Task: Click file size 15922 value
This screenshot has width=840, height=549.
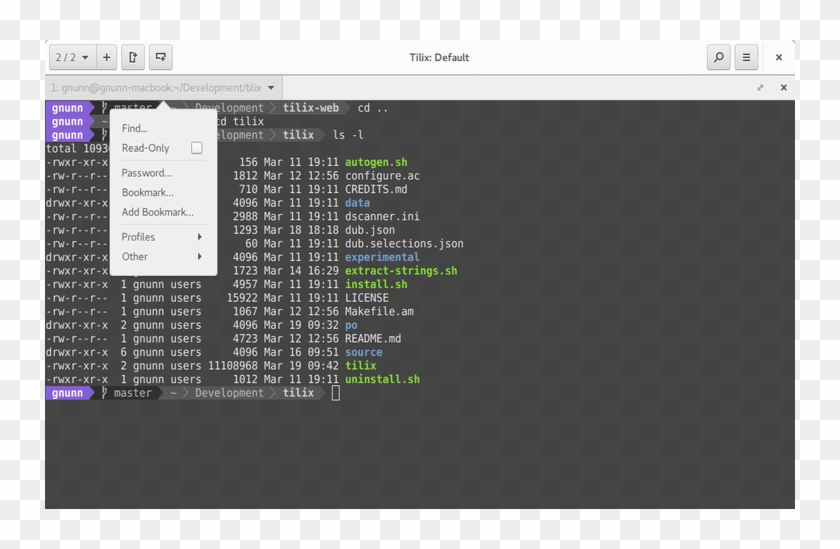Action: (x=242, y=298)
